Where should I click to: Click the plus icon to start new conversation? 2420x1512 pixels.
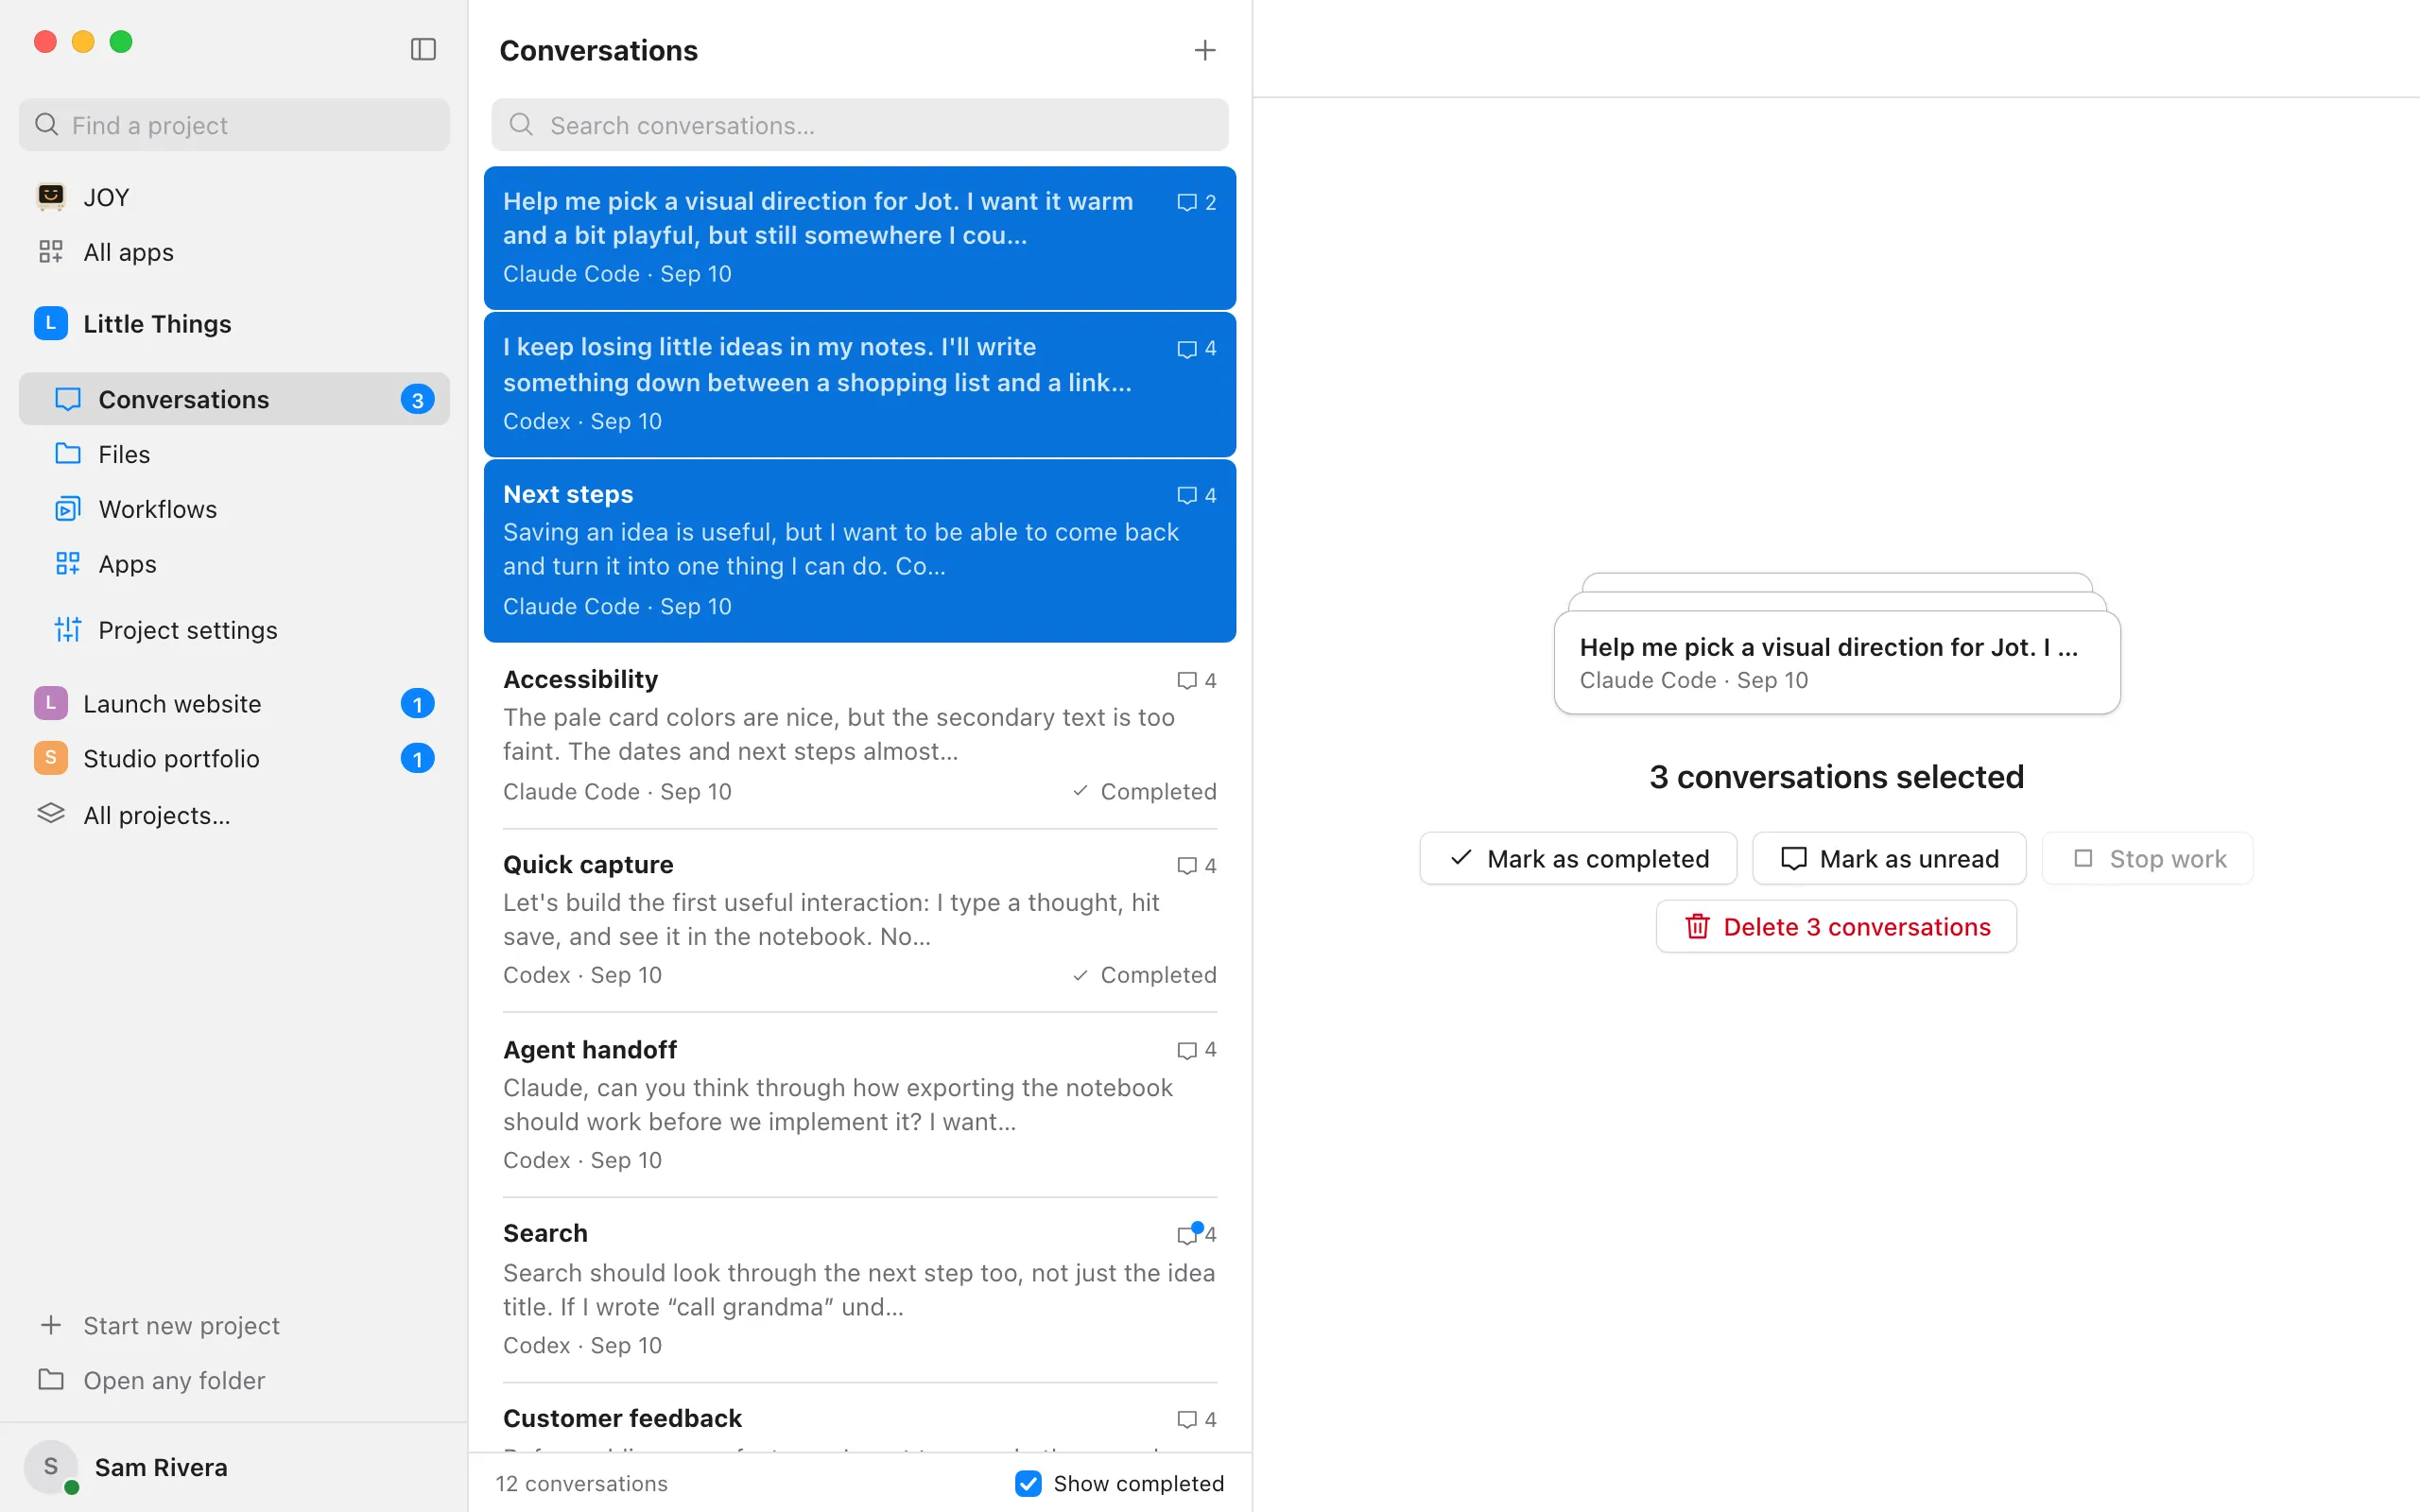[x=1205, y=50]
